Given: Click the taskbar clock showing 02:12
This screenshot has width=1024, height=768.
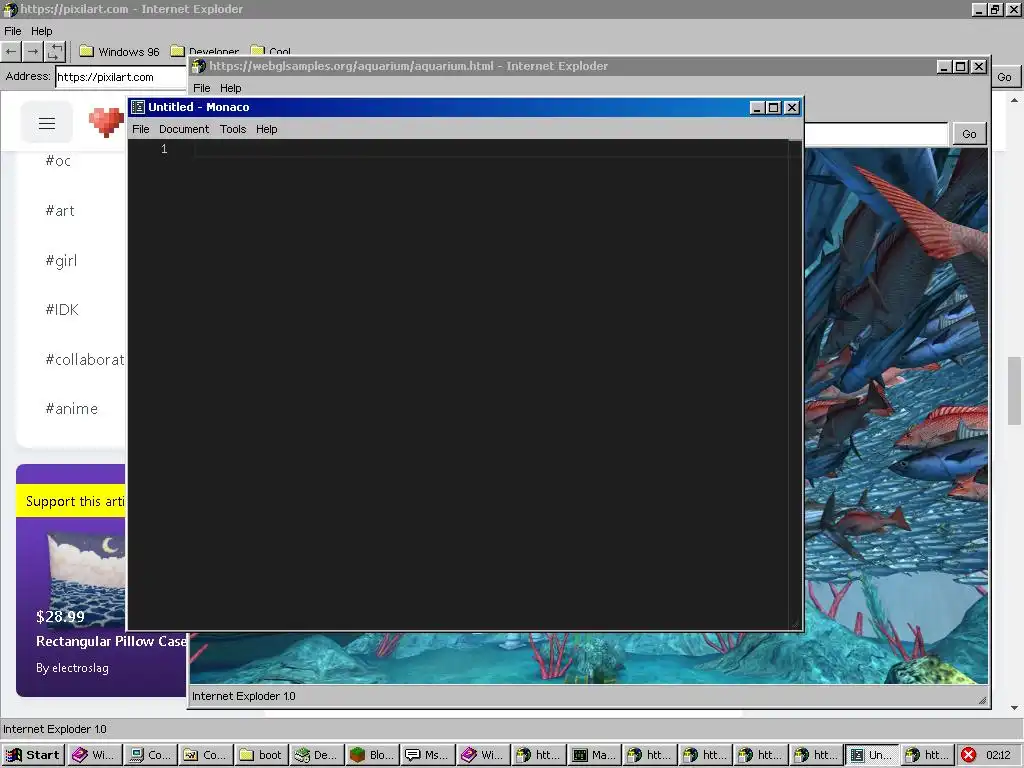Looking at the screenshot, I should point(999,755).
